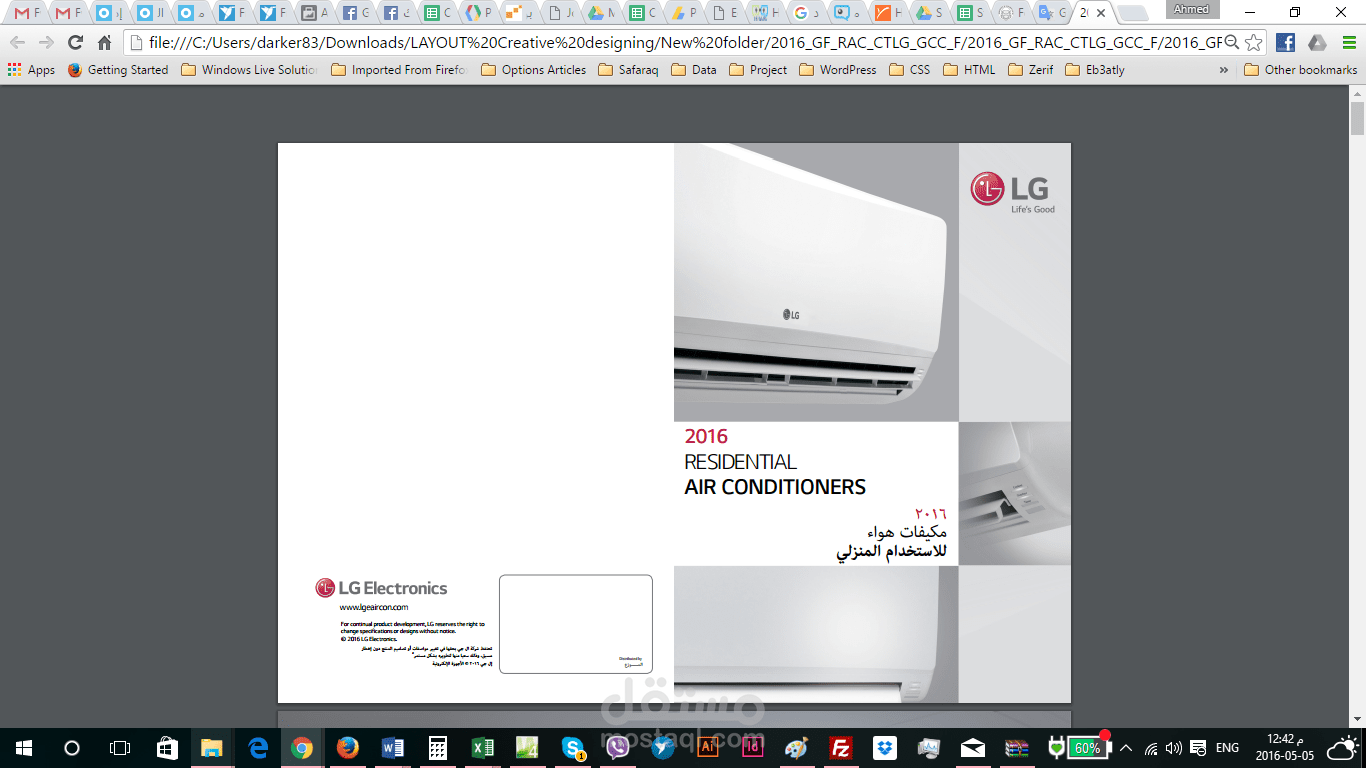Launch the Windows Store from taskbar

[168, 748]
